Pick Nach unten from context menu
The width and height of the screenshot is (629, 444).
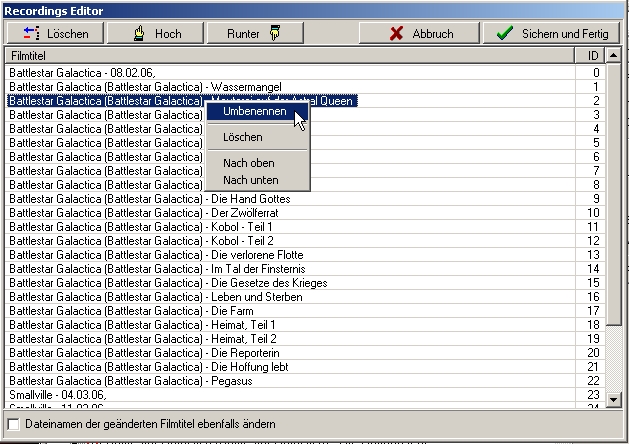coord(250,180)
